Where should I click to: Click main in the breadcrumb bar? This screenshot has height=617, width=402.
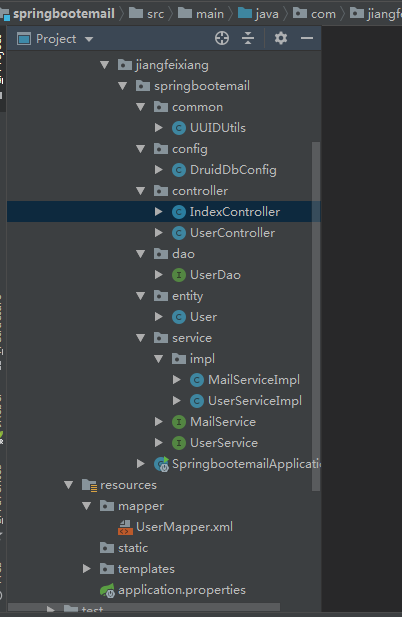point(210,14)
